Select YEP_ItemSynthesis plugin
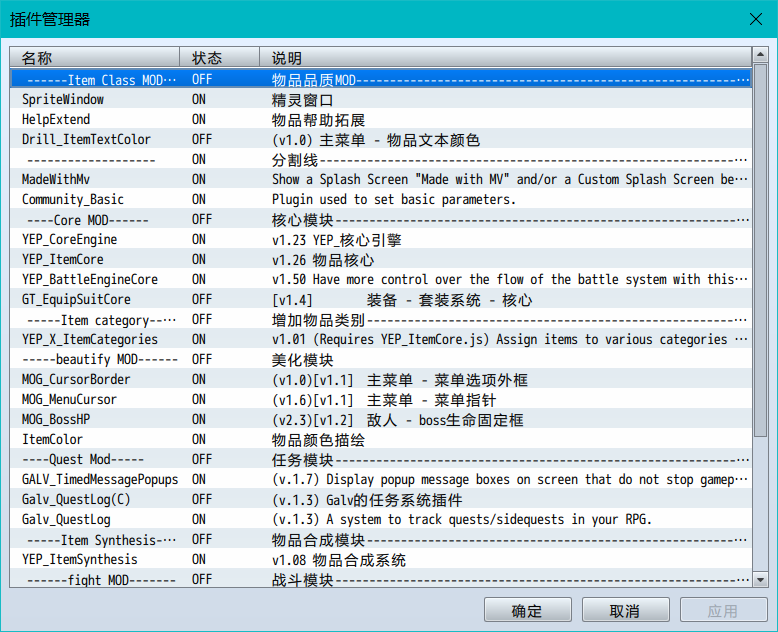Viewport: 778px width, 632px height. pyautogui.click(x=380, y=560)
